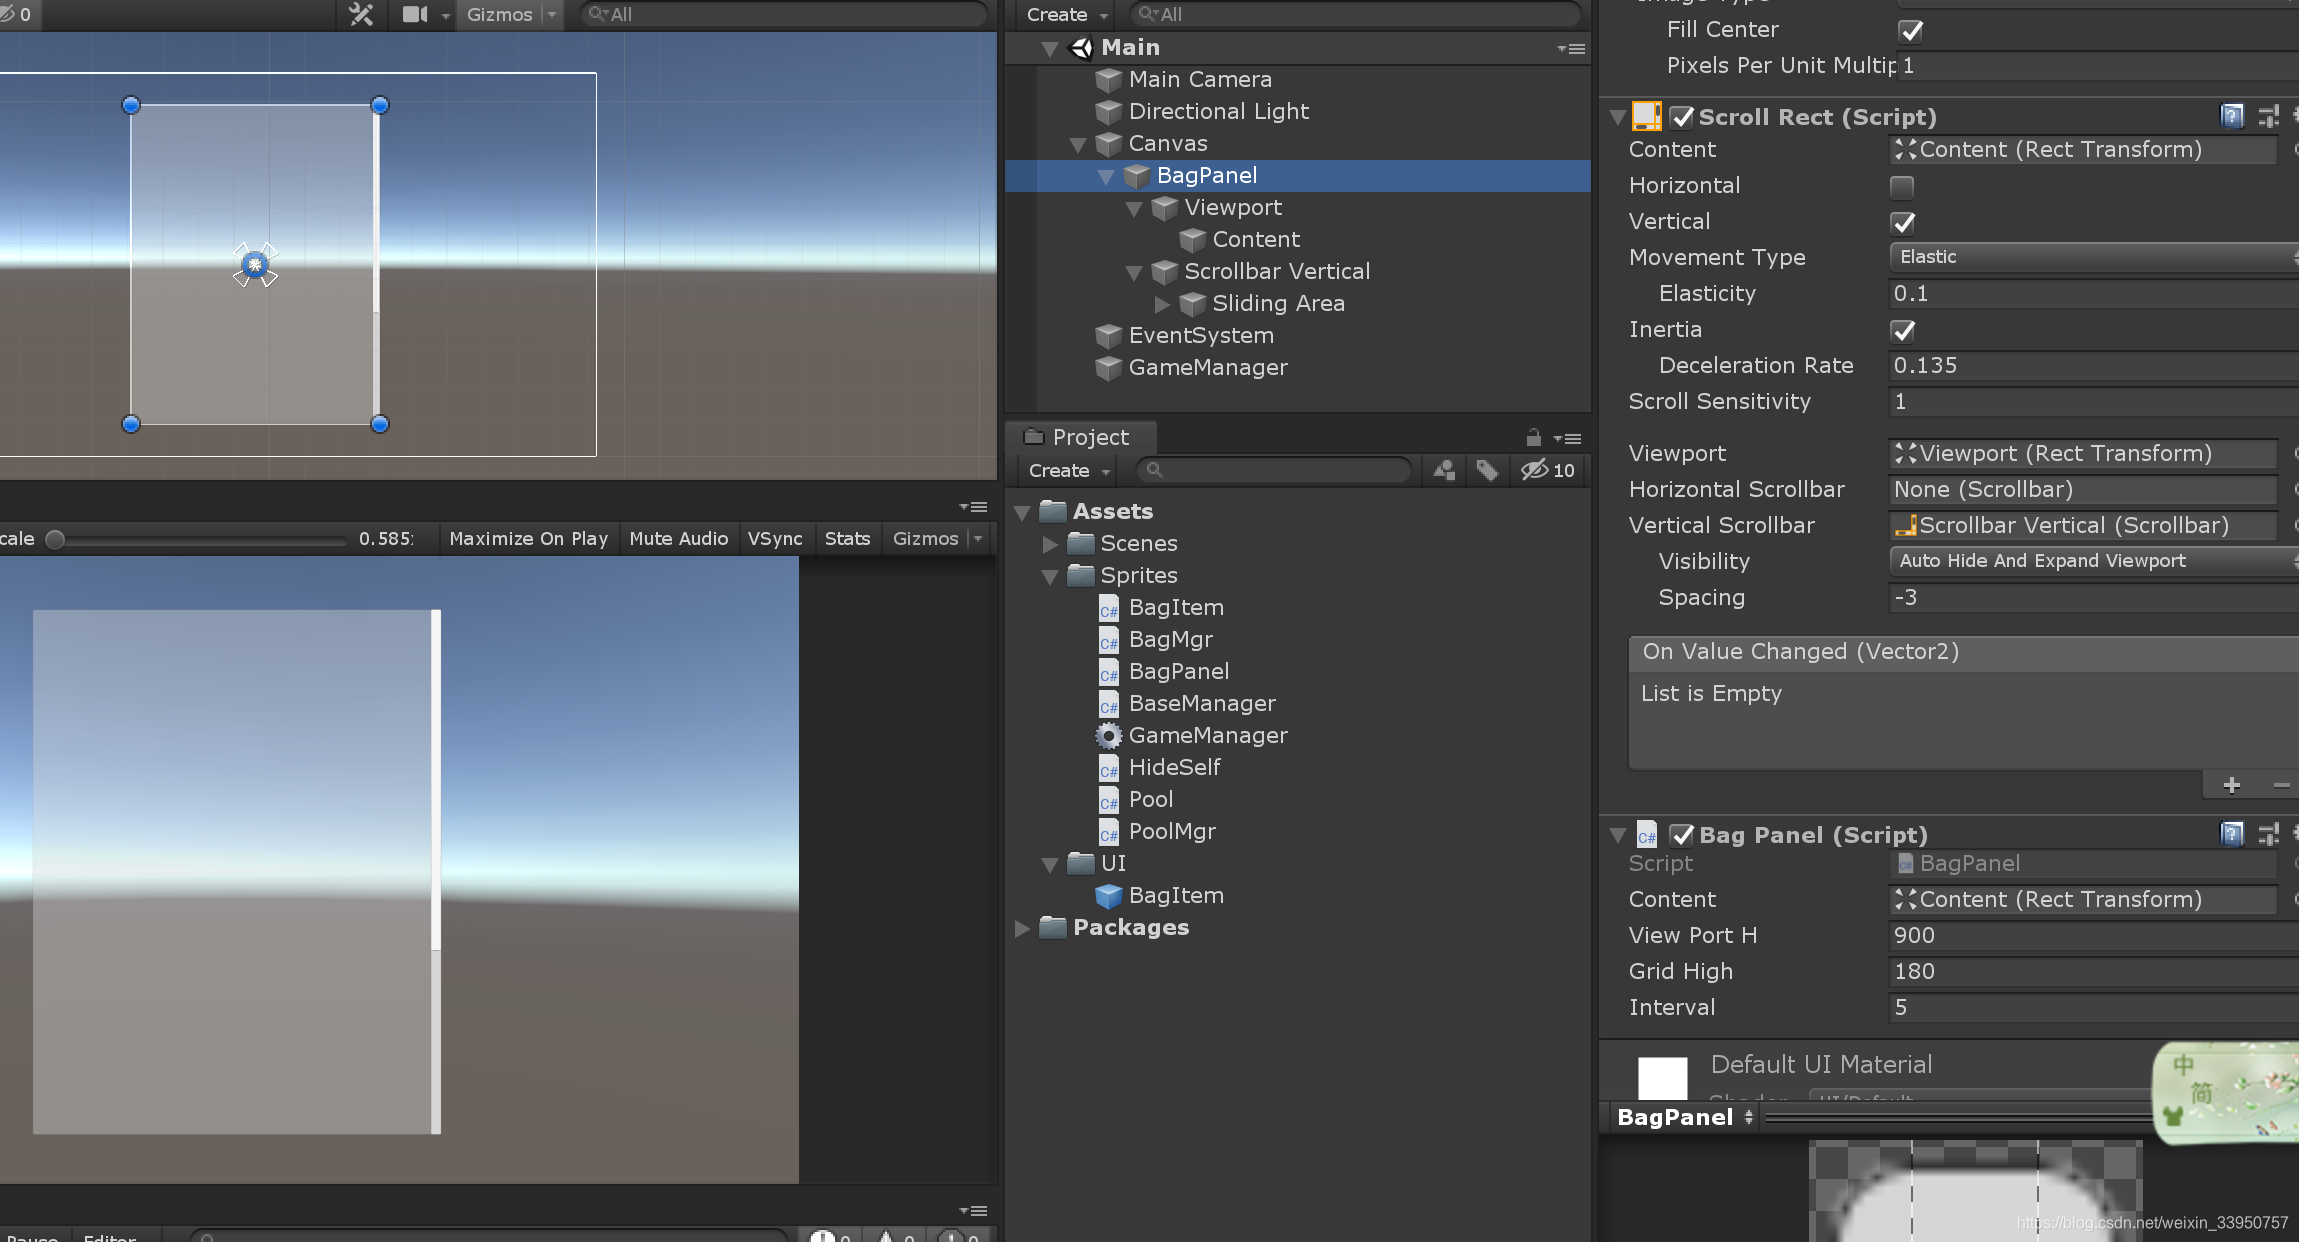The width and height of the screenshot is (2299, 1242).
Task: Expand the Packages folder
Action: click(x=1022, y=928)
